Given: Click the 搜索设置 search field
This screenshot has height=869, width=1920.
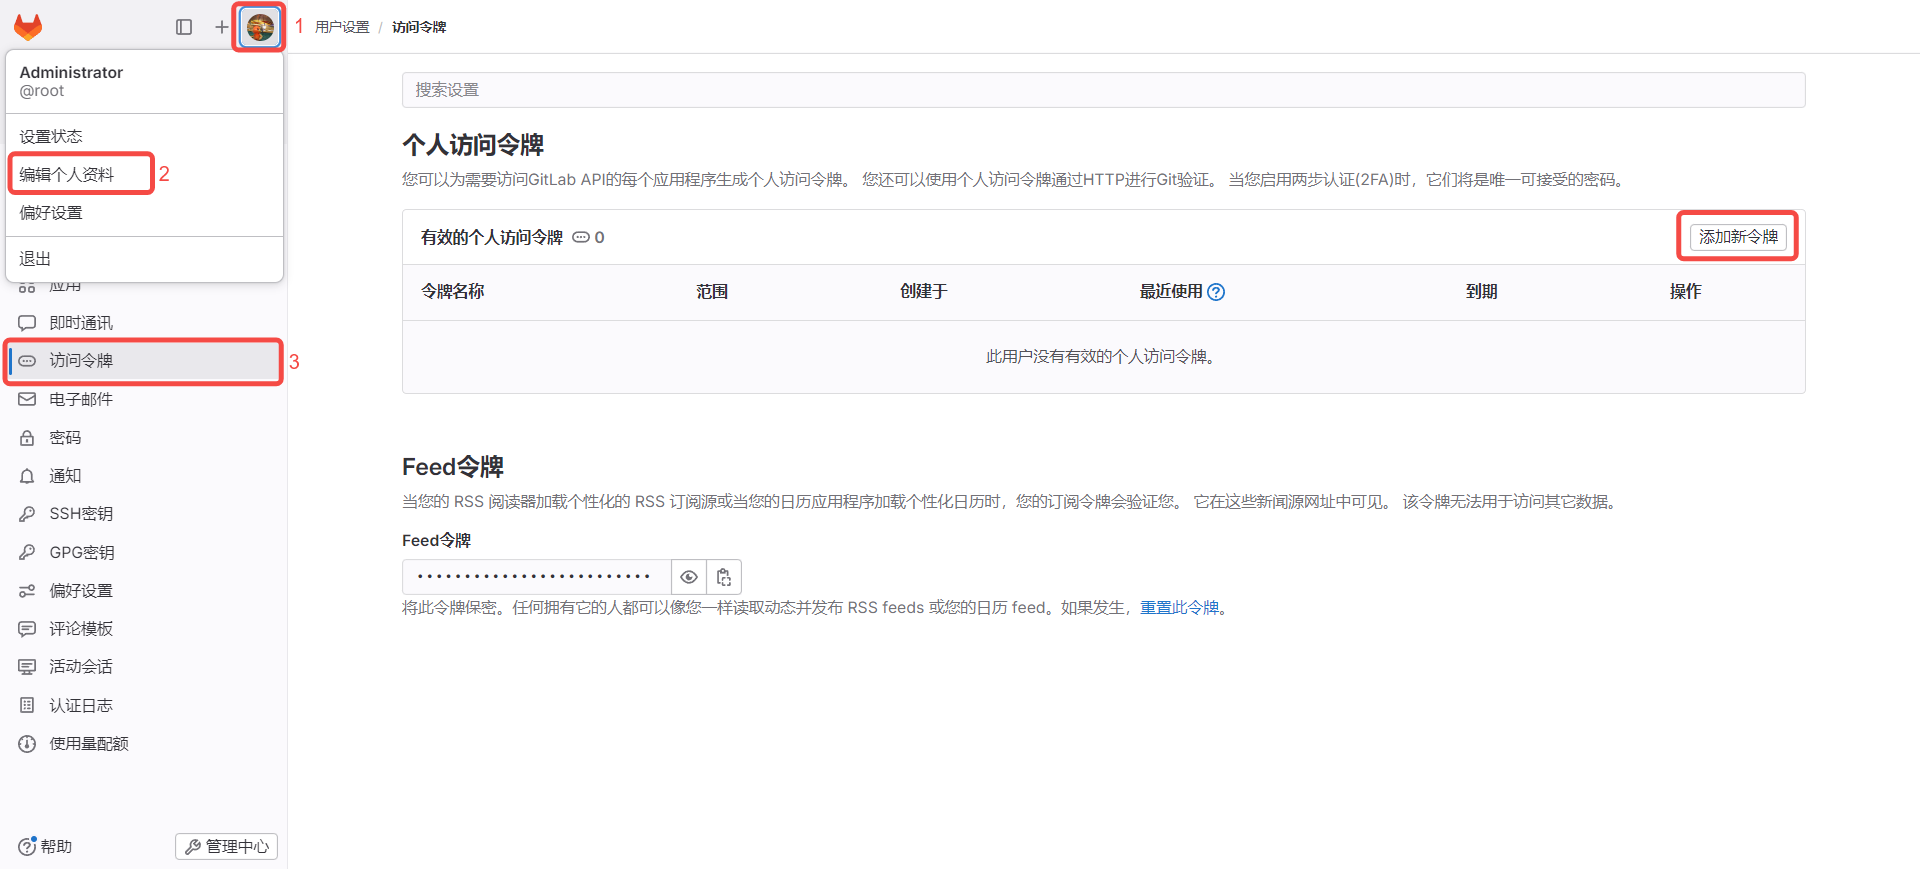Looking at the screenshot, I should [1103, 90].
